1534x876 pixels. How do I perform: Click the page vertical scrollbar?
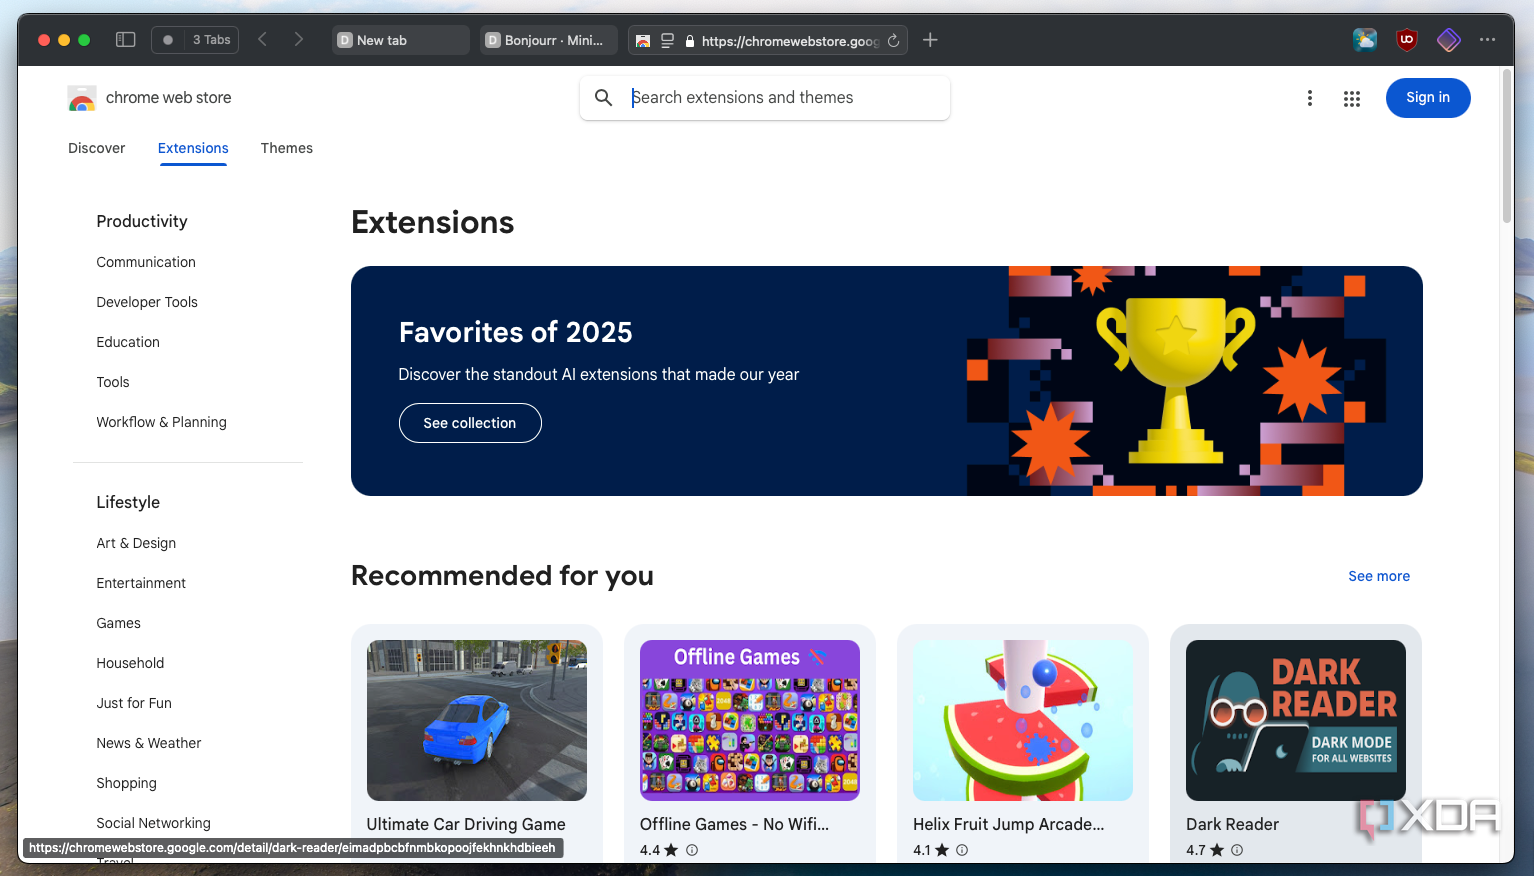[x=1507, y=145]
